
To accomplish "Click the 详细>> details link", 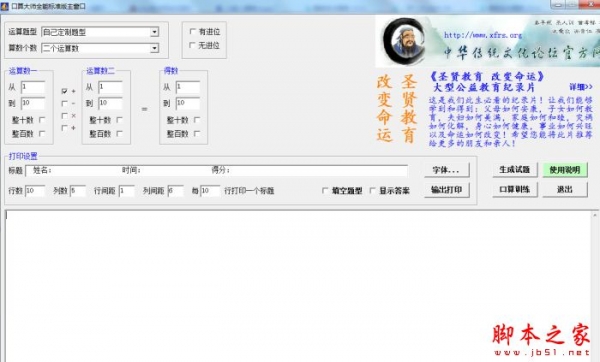I will pos(580,87).
